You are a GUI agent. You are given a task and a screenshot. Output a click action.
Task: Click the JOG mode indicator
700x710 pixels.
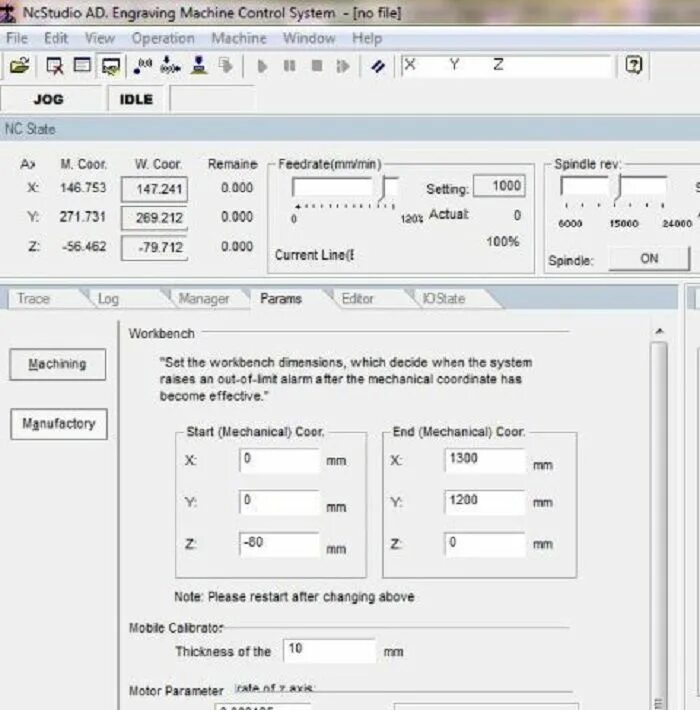[x=49, y=99]
